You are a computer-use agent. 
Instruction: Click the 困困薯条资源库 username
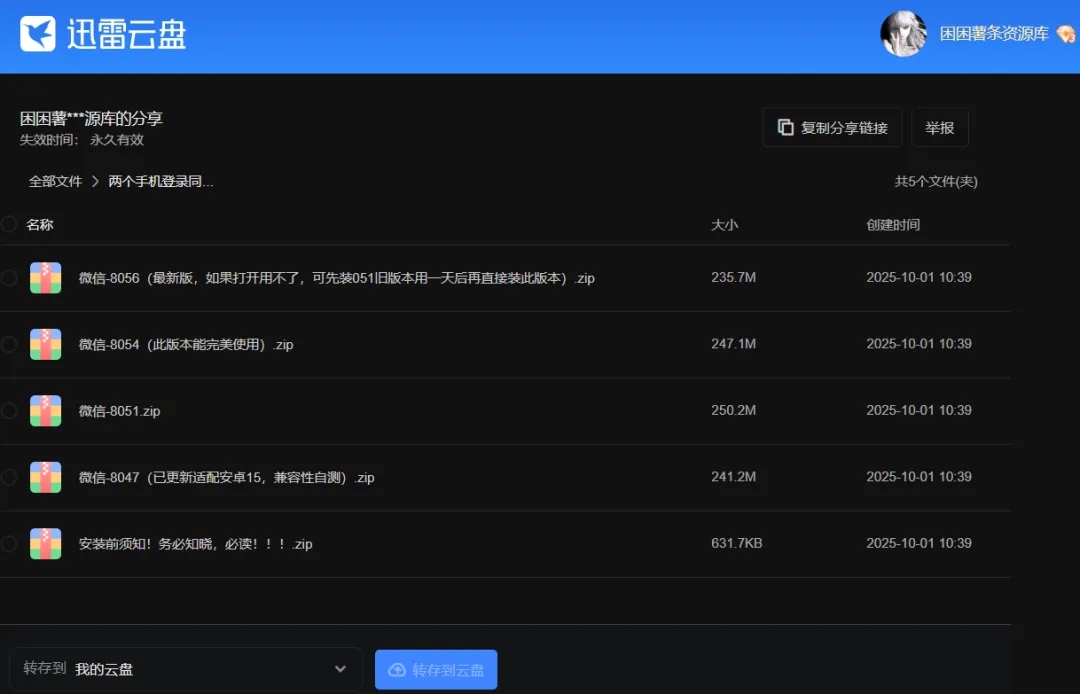tap(994, 34)
